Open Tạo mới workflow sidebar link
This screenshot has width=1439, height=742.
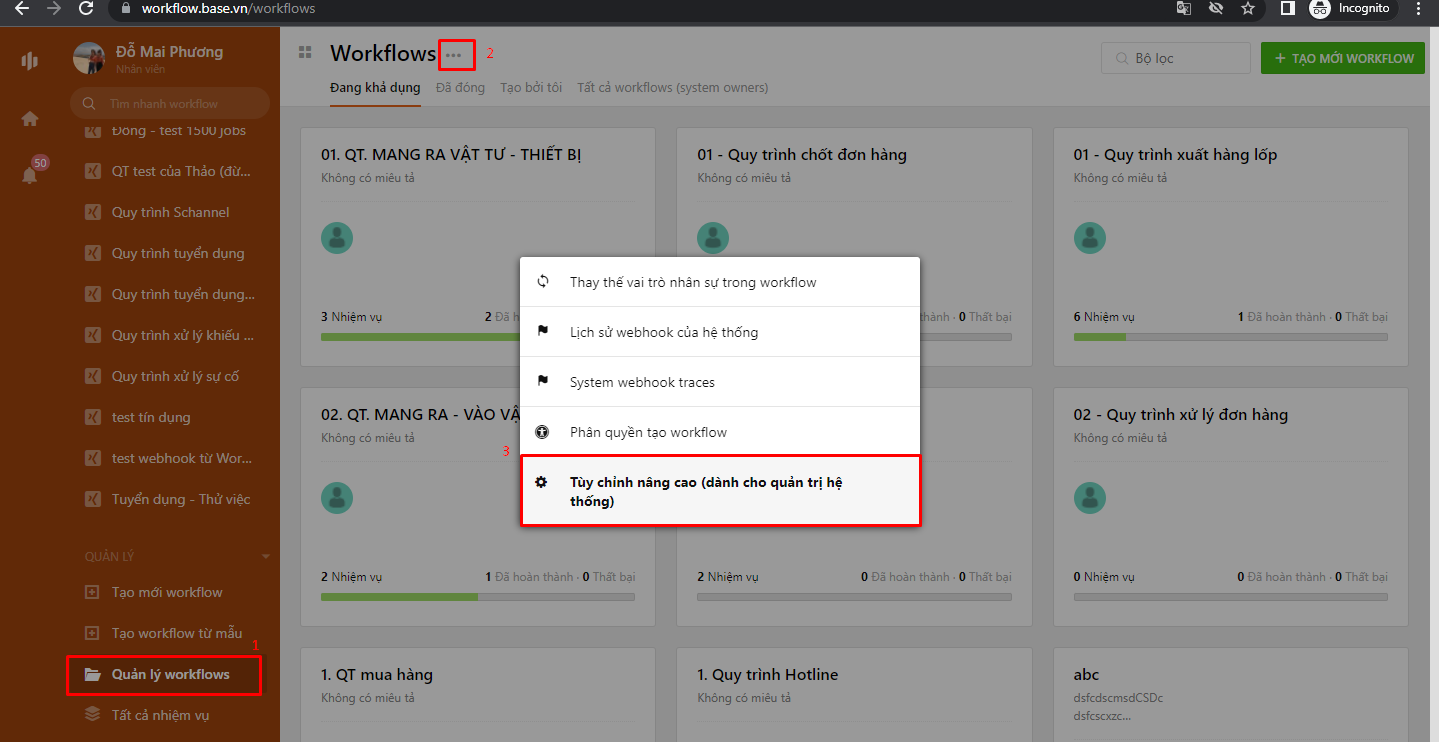167,592
